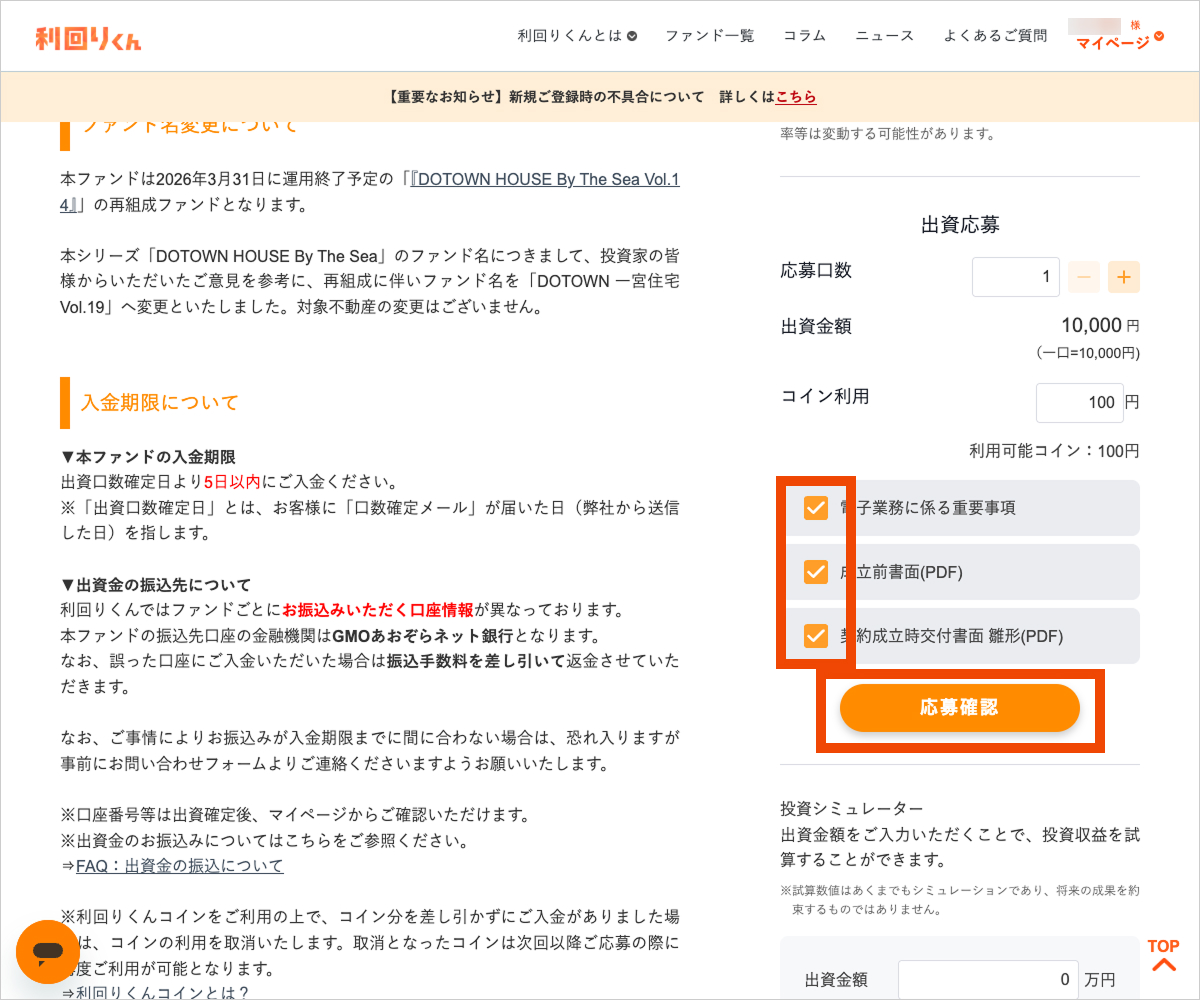Open the ニュース page
1200x1000 pixels.
coord(884,36)
